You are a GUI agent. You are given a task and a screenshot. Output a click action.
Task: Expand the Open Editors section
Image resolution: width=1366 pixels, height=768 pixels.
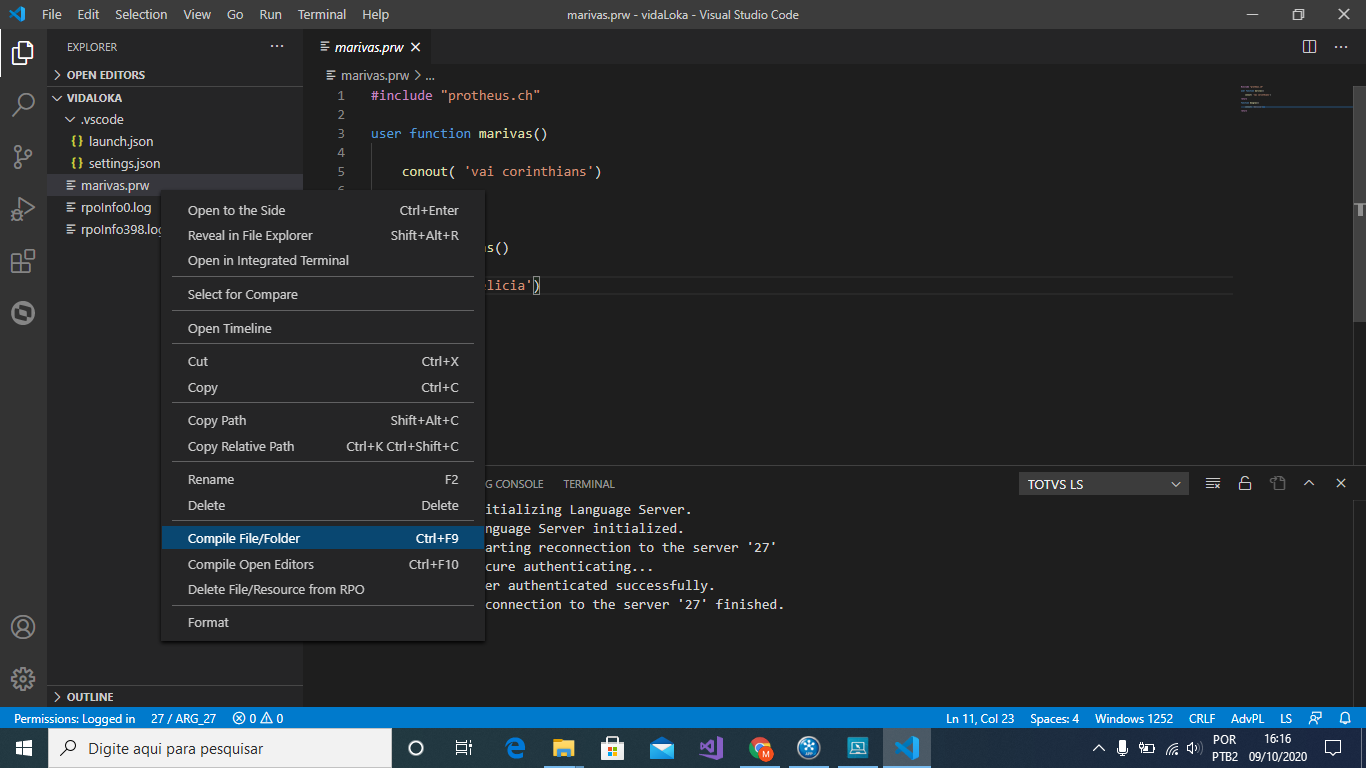(175, 75)
